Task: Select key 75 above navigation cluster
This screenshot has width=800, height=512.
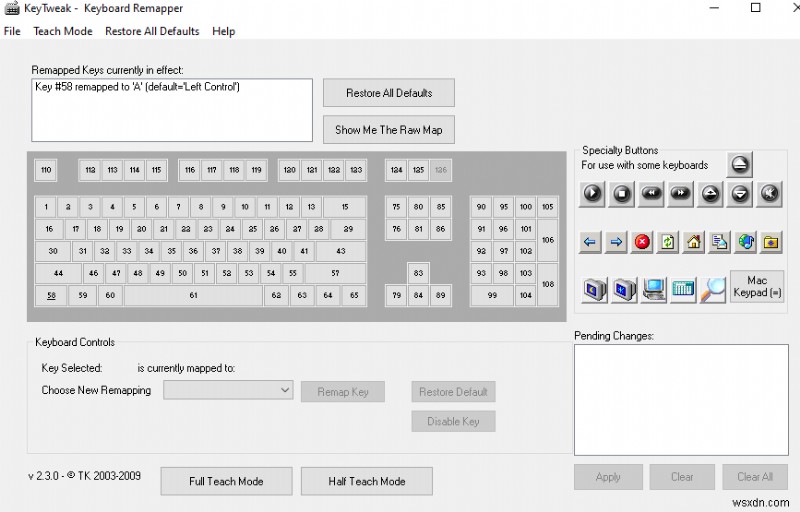Action: pos(396,207)
